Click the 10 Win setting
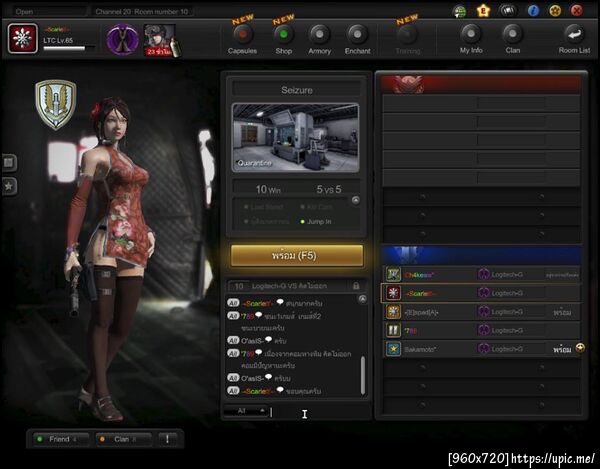Image resolution: width=600 pixels, height=469 pixels. pyautogui.click(x=268, y=189)
